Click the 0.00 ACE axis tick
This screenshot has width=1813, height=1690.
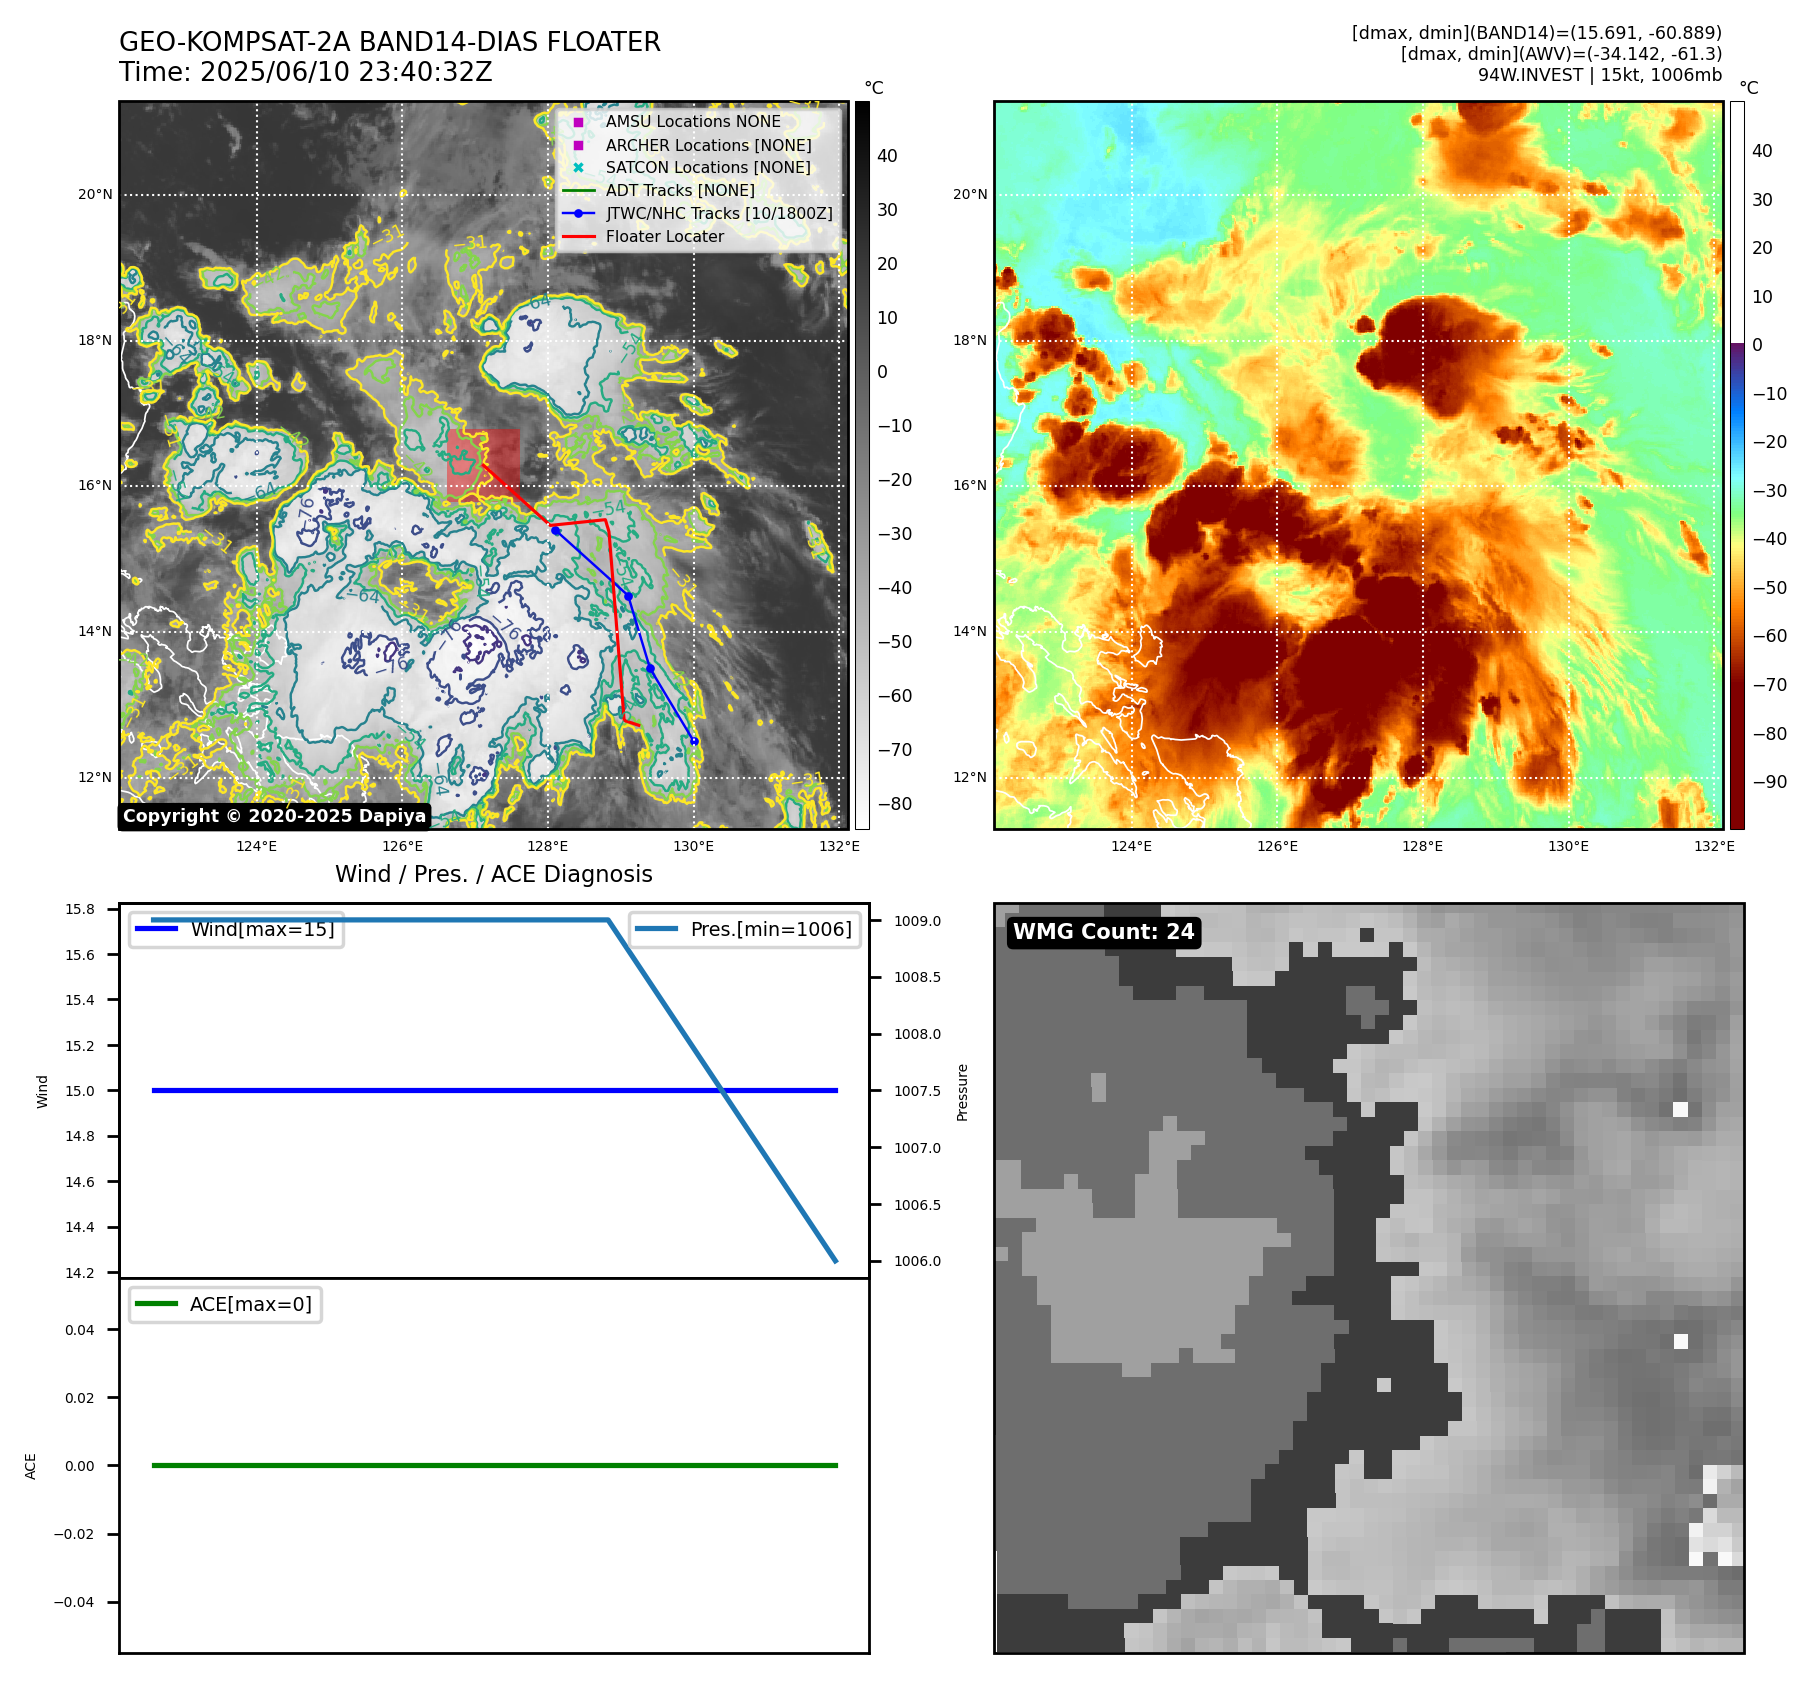[80, 1466]
